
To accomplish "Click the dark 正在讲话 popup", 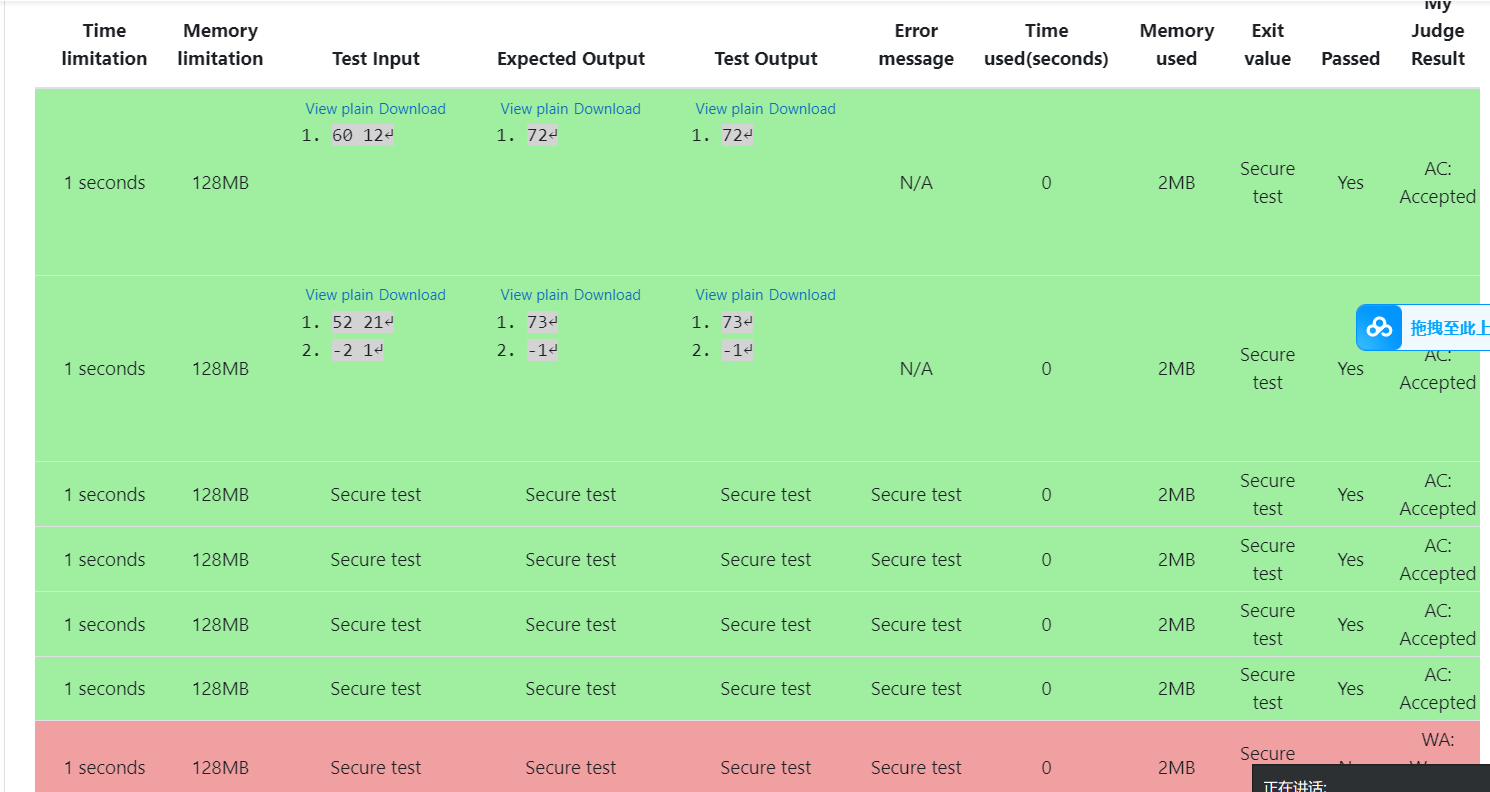I will pos(1371,779).
